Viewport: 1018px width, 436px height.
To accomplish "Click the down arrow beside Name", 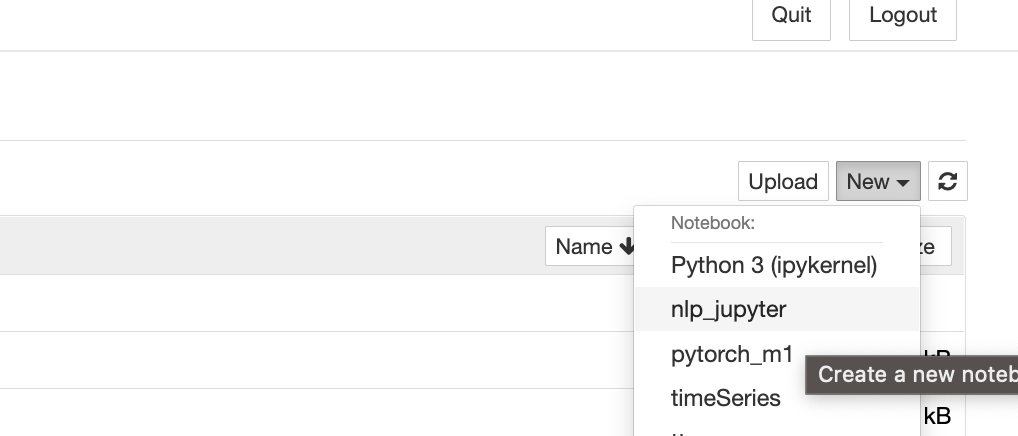I will [627, 246].
